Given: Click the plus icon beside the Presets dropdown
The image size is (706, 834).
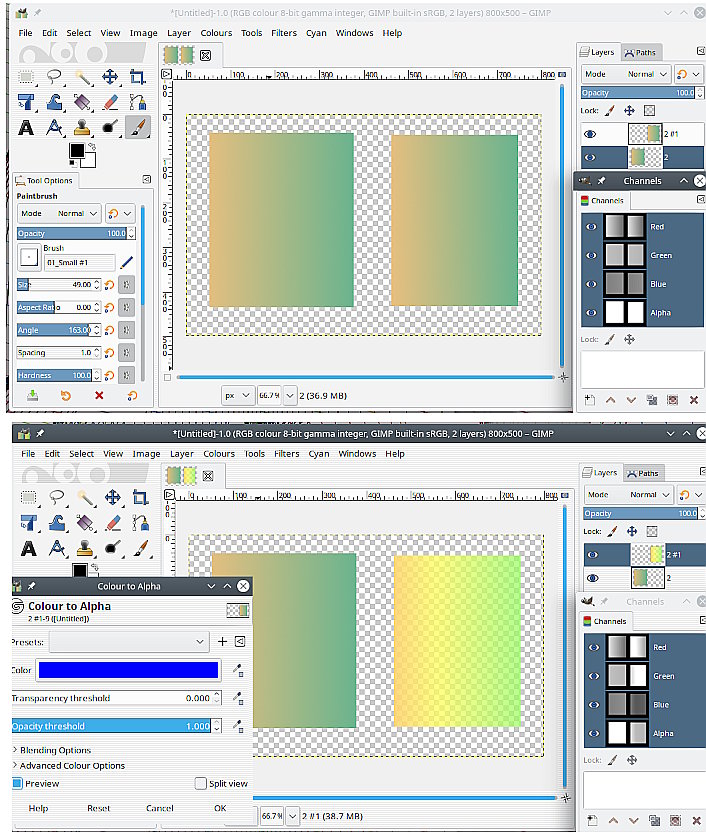Looking at the screenshot, I should 222,642.
